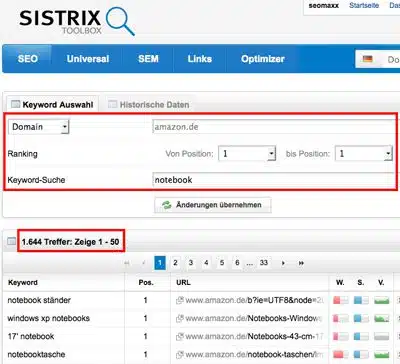Click Änderungen übernehmen button
The width and height of the screenshot is (400, 364).
pyautogui.click(x=213, y=205)
